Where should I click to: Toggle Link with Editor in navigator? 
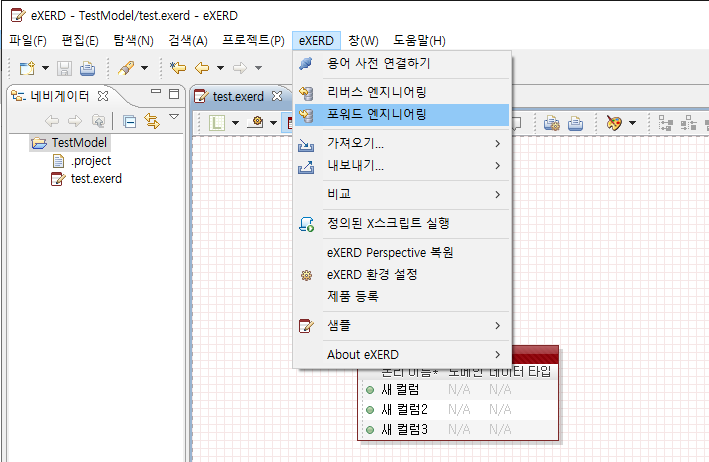(x=152, y=121)
